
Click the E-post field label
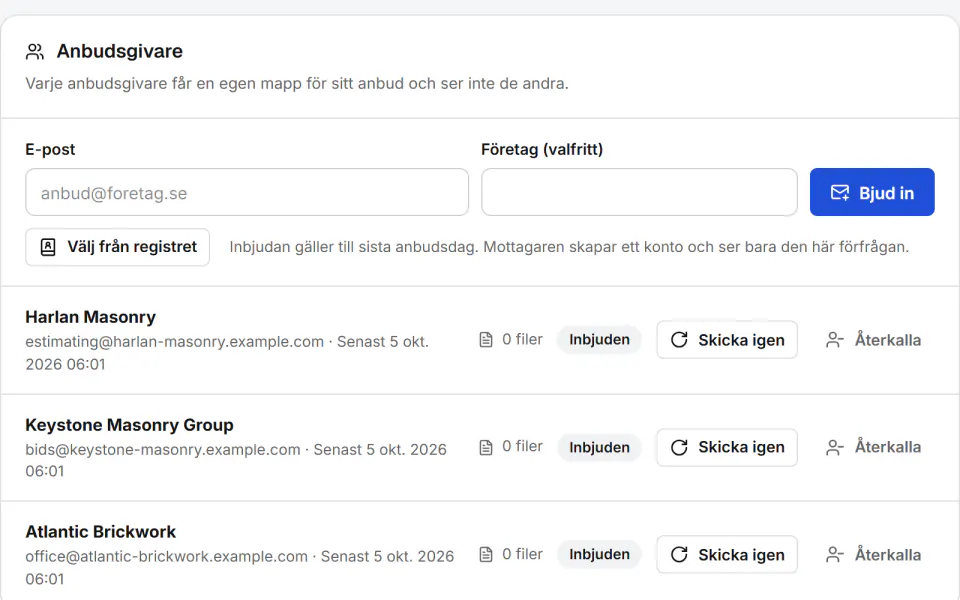50,149
